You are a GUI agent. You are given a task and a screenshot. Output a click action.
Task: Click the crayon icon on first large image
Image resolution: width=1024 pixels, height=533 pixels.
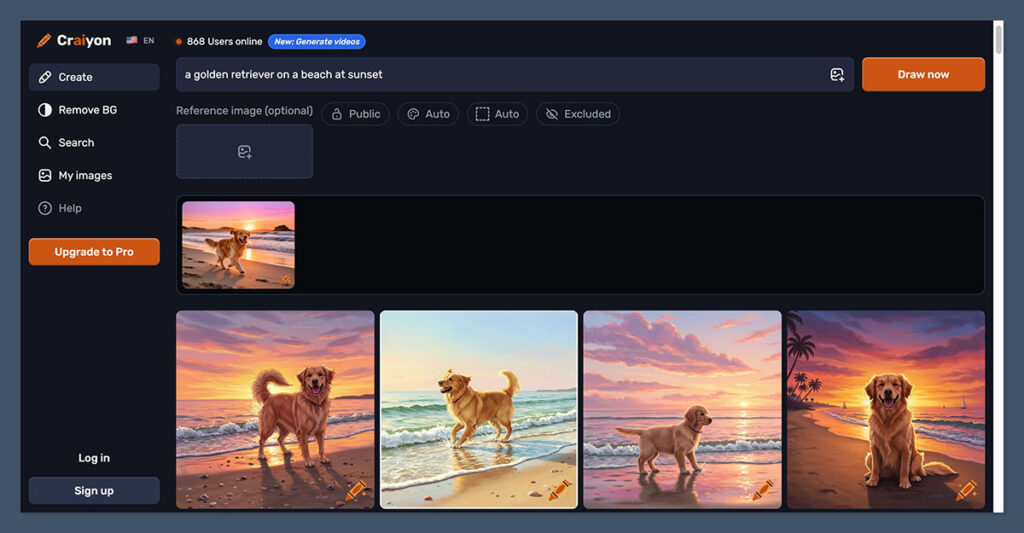click(x=356, y=491)
